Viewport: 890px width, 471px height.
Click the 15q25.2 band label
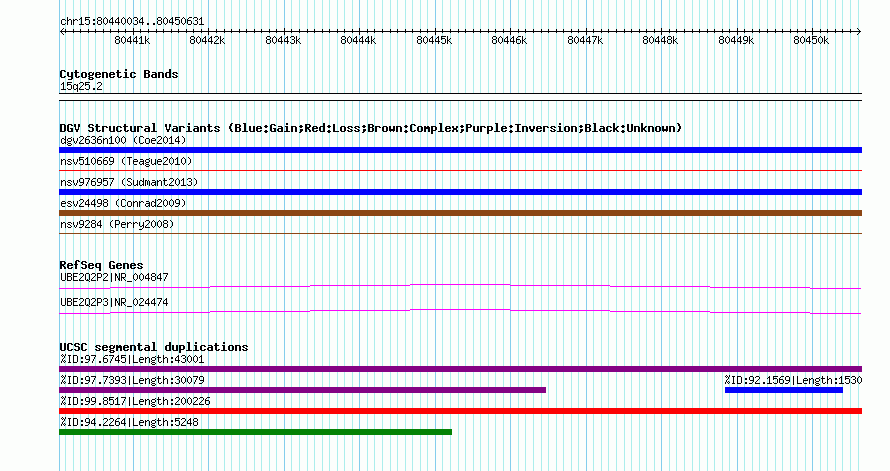81,86
